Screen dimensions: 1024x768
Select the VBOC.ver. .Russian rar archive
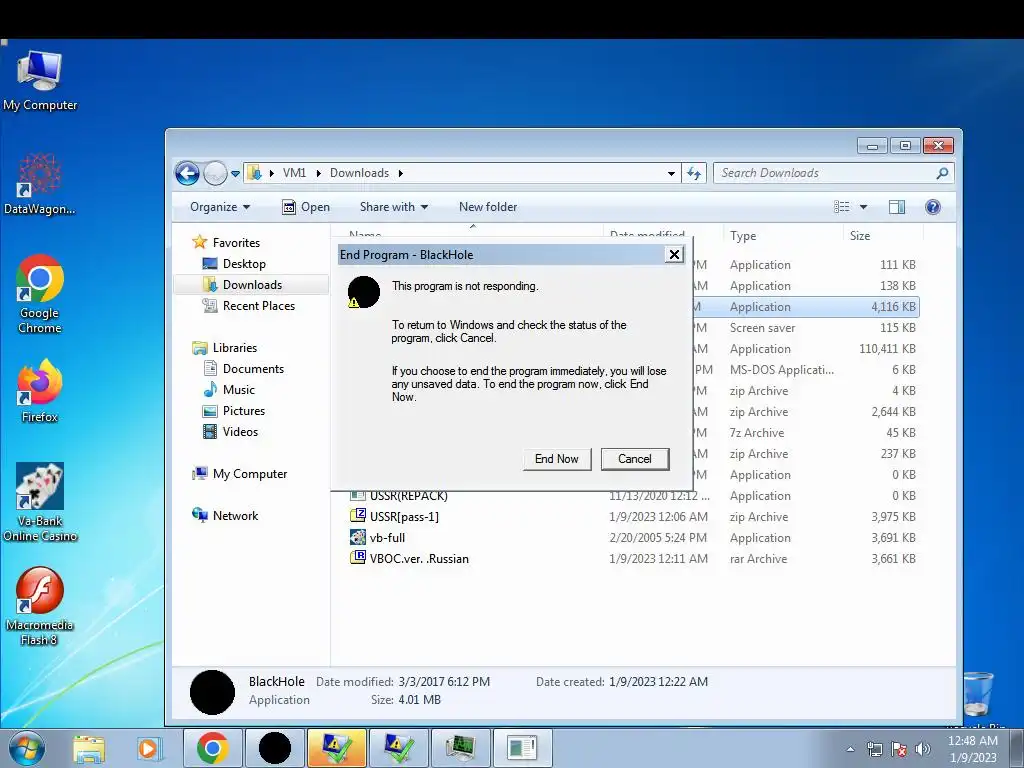(x=419, y=558)
